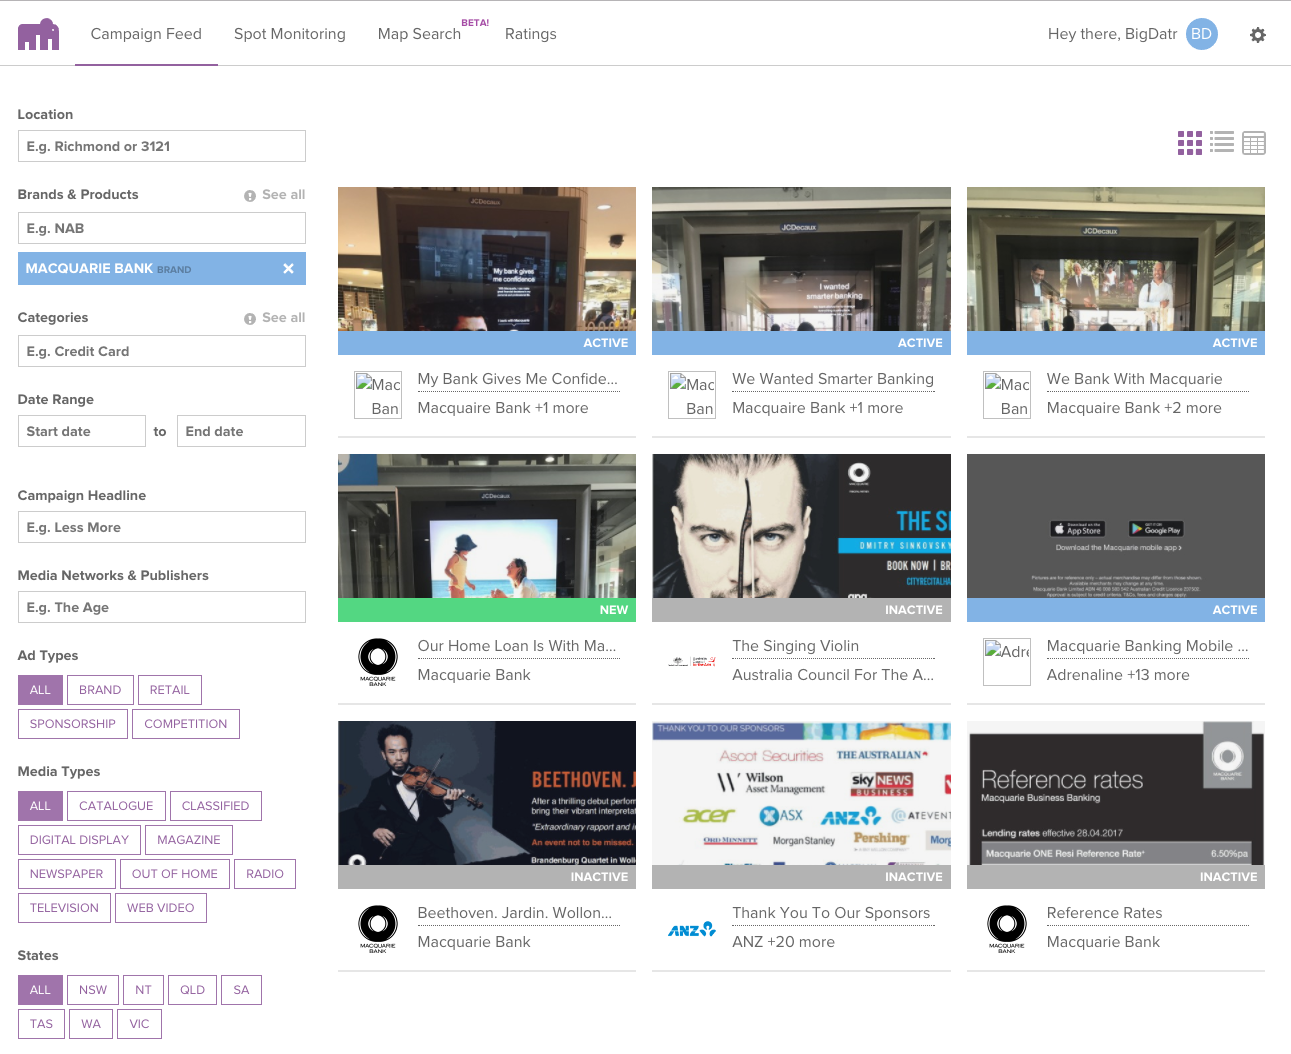Toggle the SPONSORSHIP ad type filter

[73, 724]
